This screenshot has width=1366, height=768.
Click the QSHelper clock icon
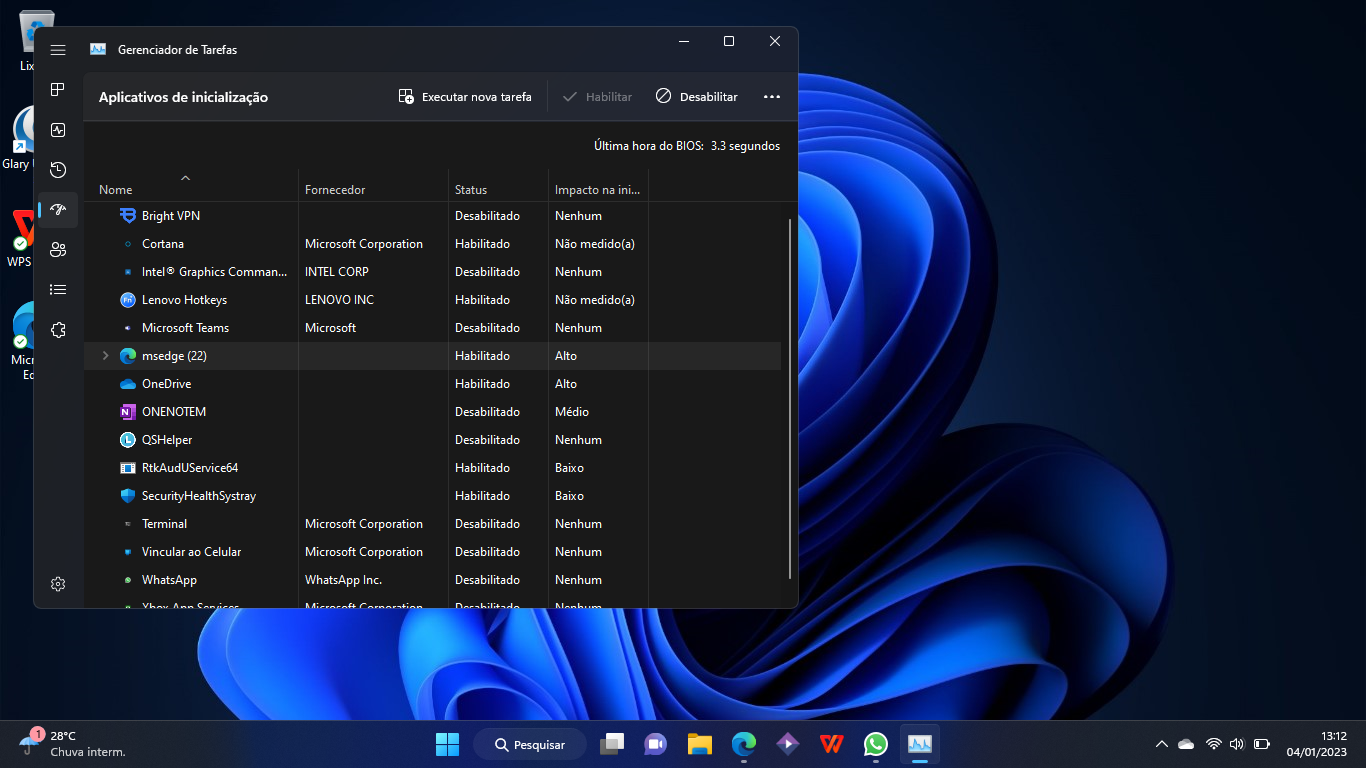click(x=128, y=440)
